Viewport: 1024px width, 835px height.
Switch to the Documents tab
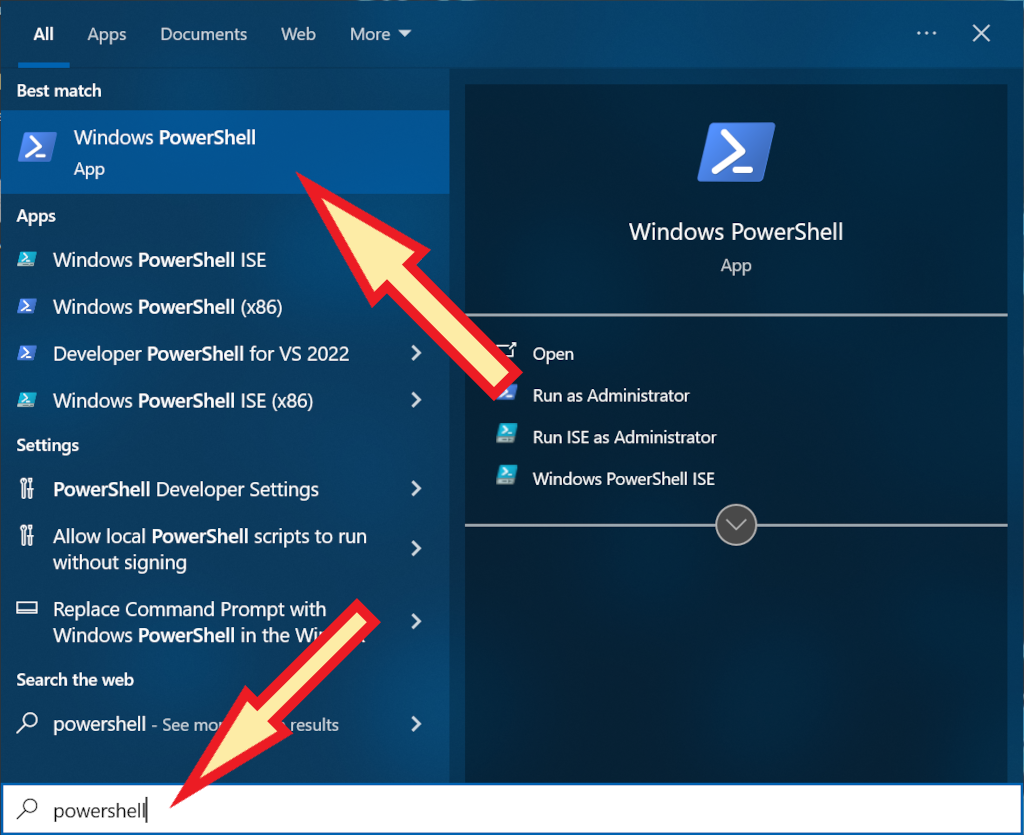click(x=204, y=34)
